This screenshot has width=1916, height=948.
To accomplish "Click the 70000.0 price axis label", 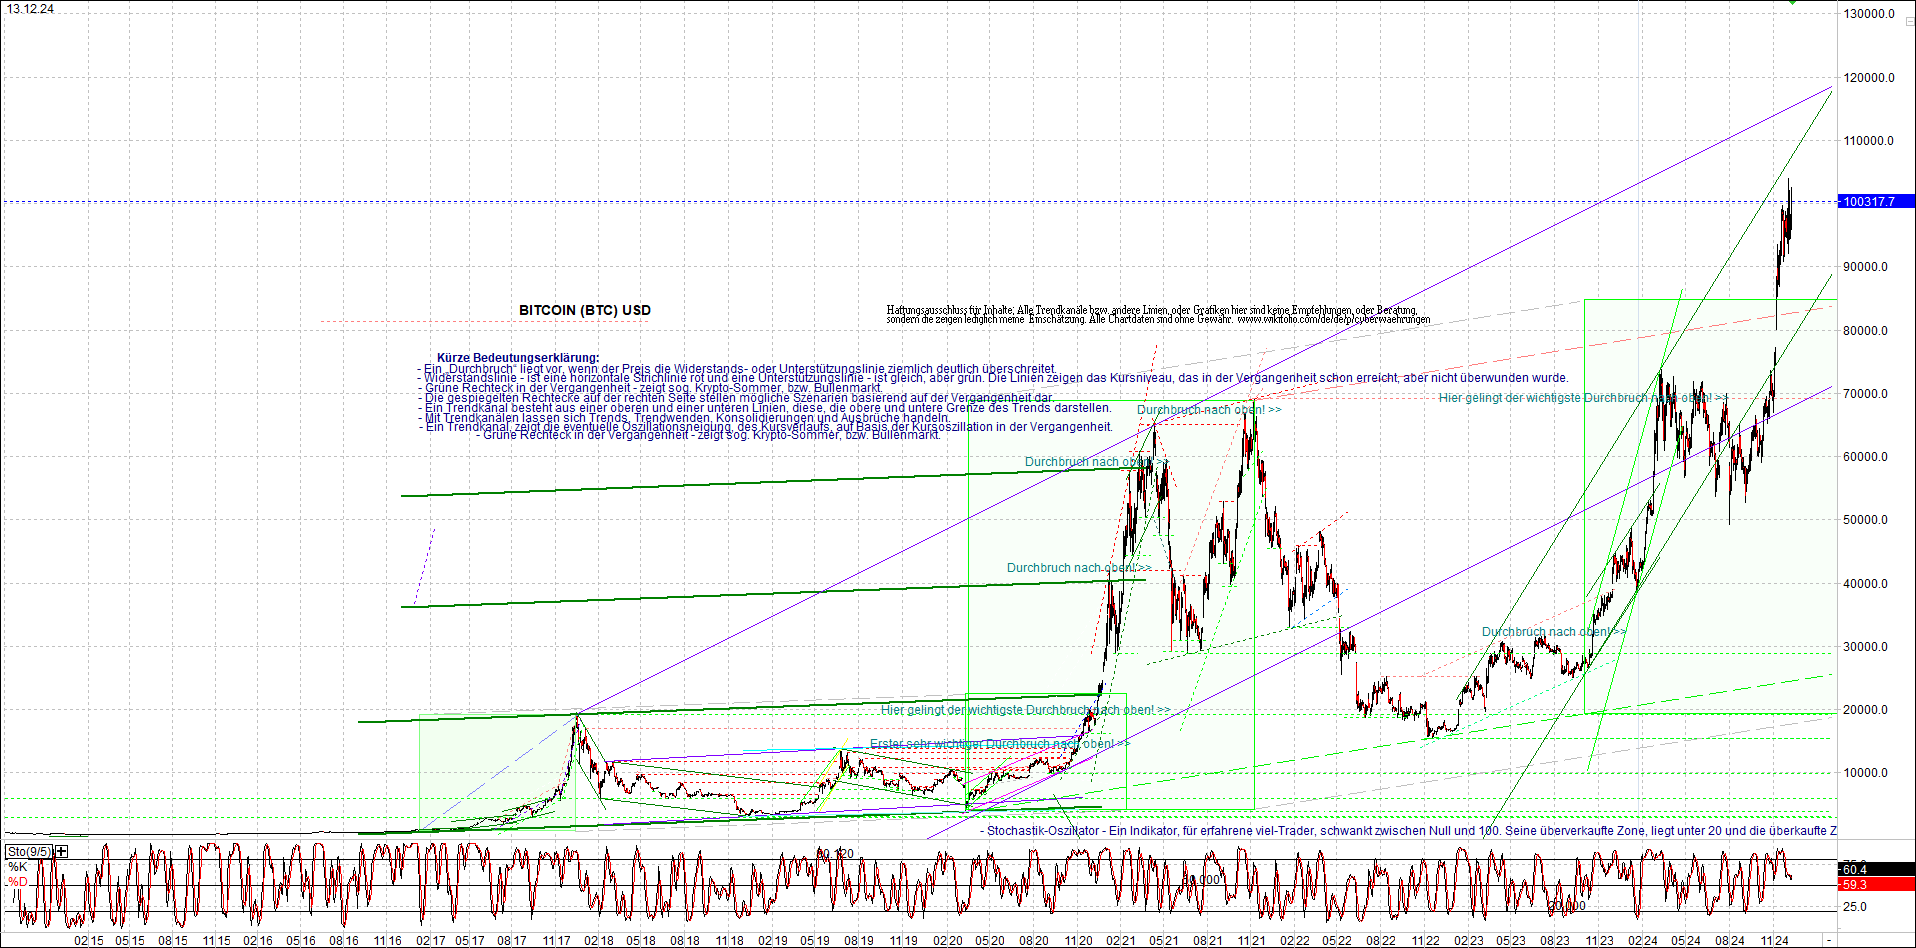I will pyautogui.click(x=1866, y=394).
